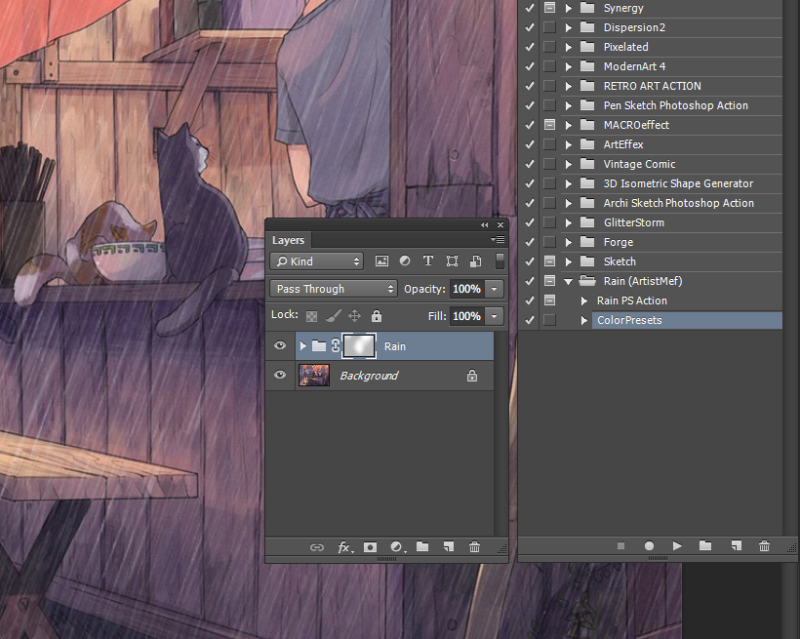The width and height of the screenshot is (800, 639).
Task: Click the Opacity percentage field
Action: point(467,289)
